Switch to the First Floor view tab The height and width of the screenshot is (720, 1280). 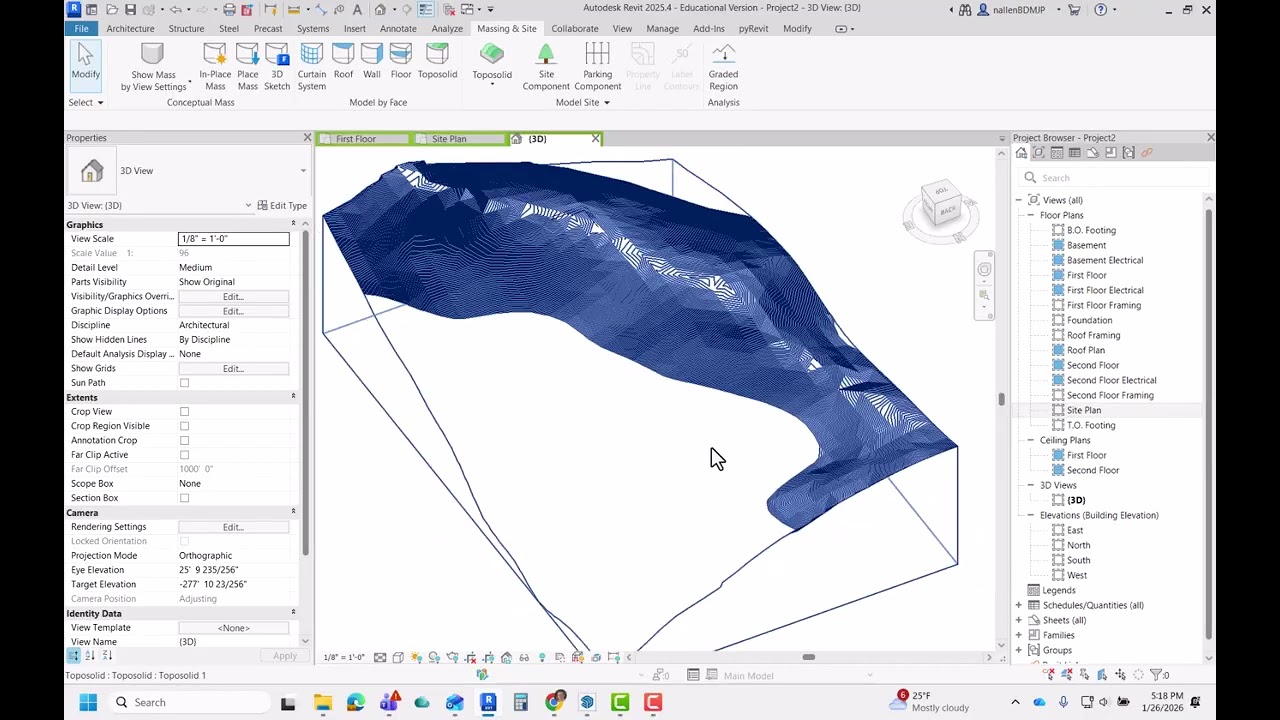[363, 139]
